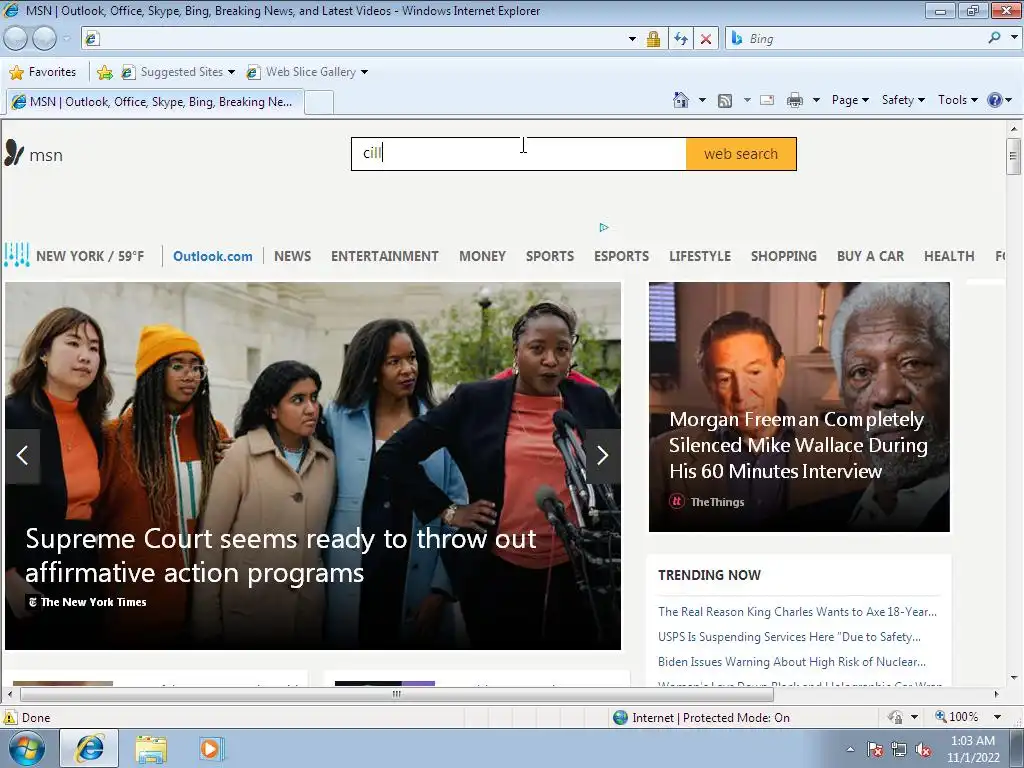Open USPS Suspending Services trending link
This screenshot has width=1024, height=768.
tap(789, 636)
